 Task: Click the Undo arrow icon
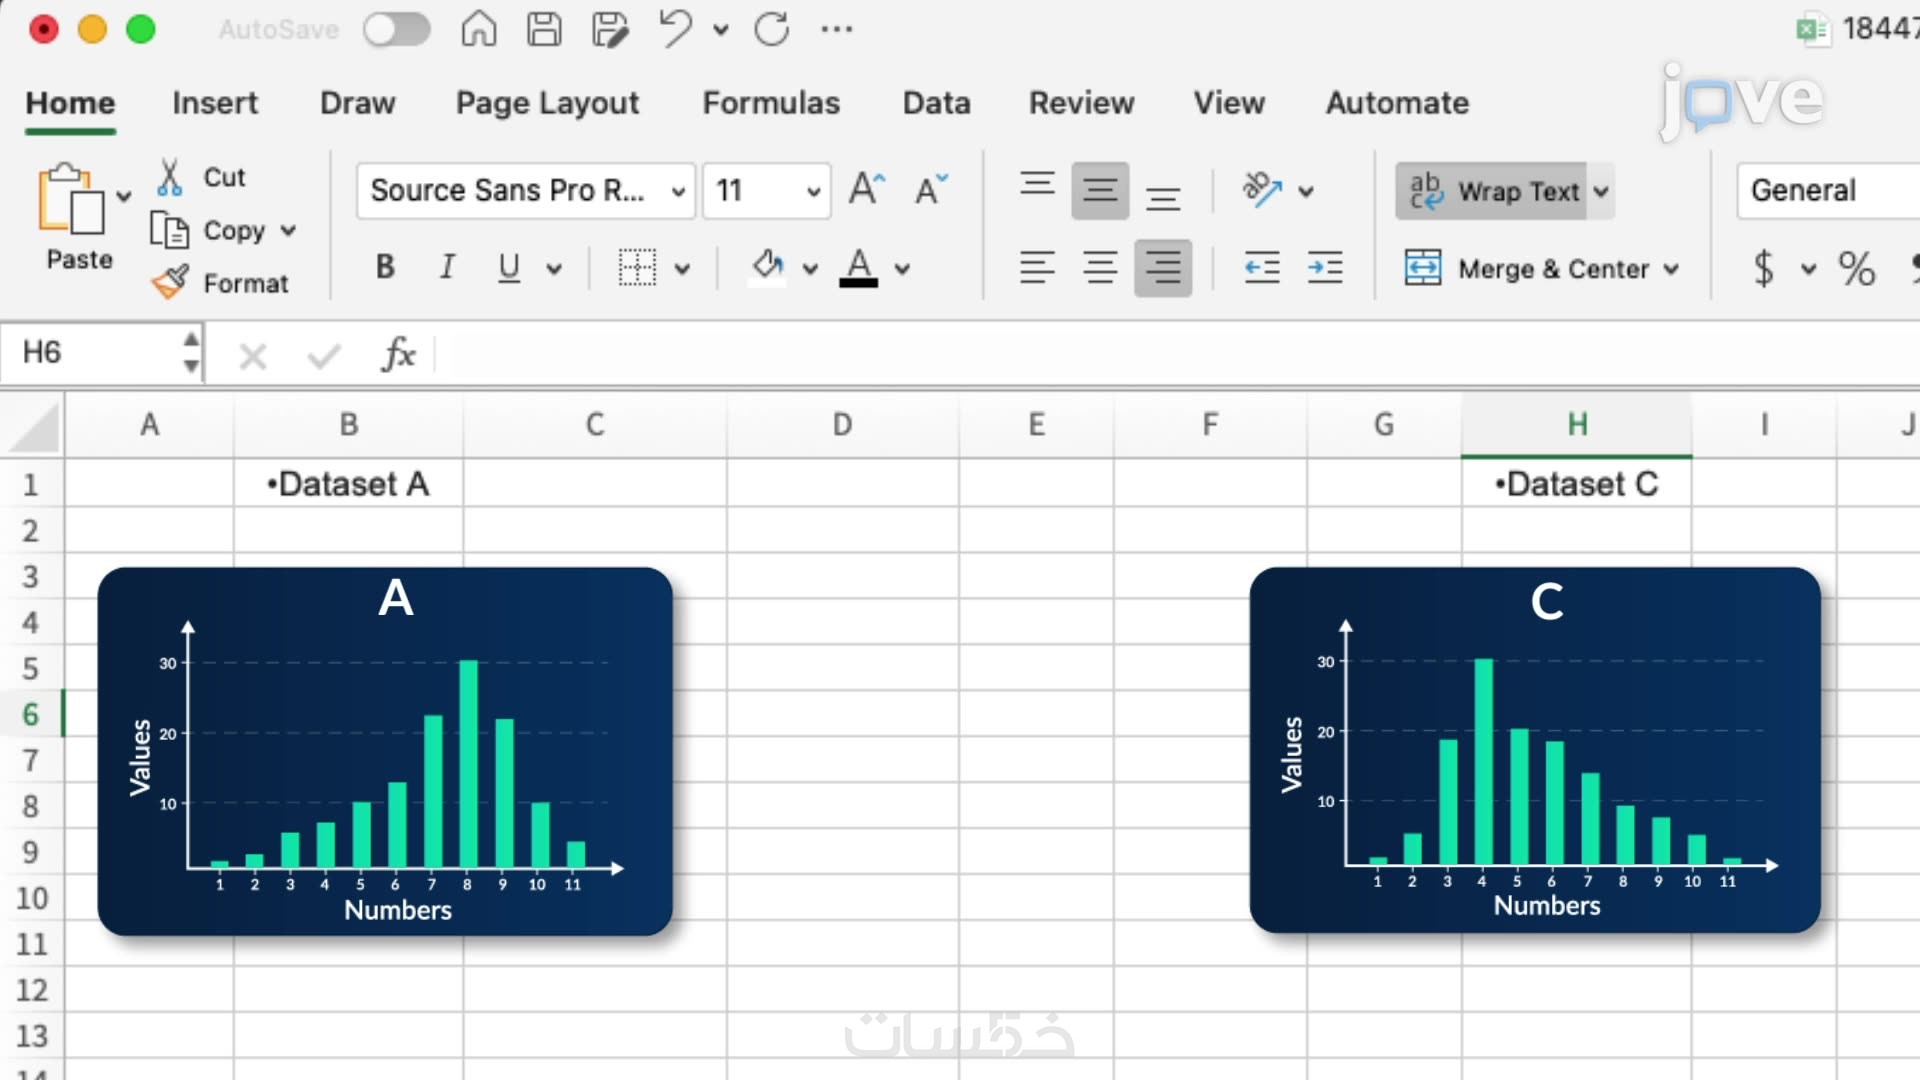676,28
